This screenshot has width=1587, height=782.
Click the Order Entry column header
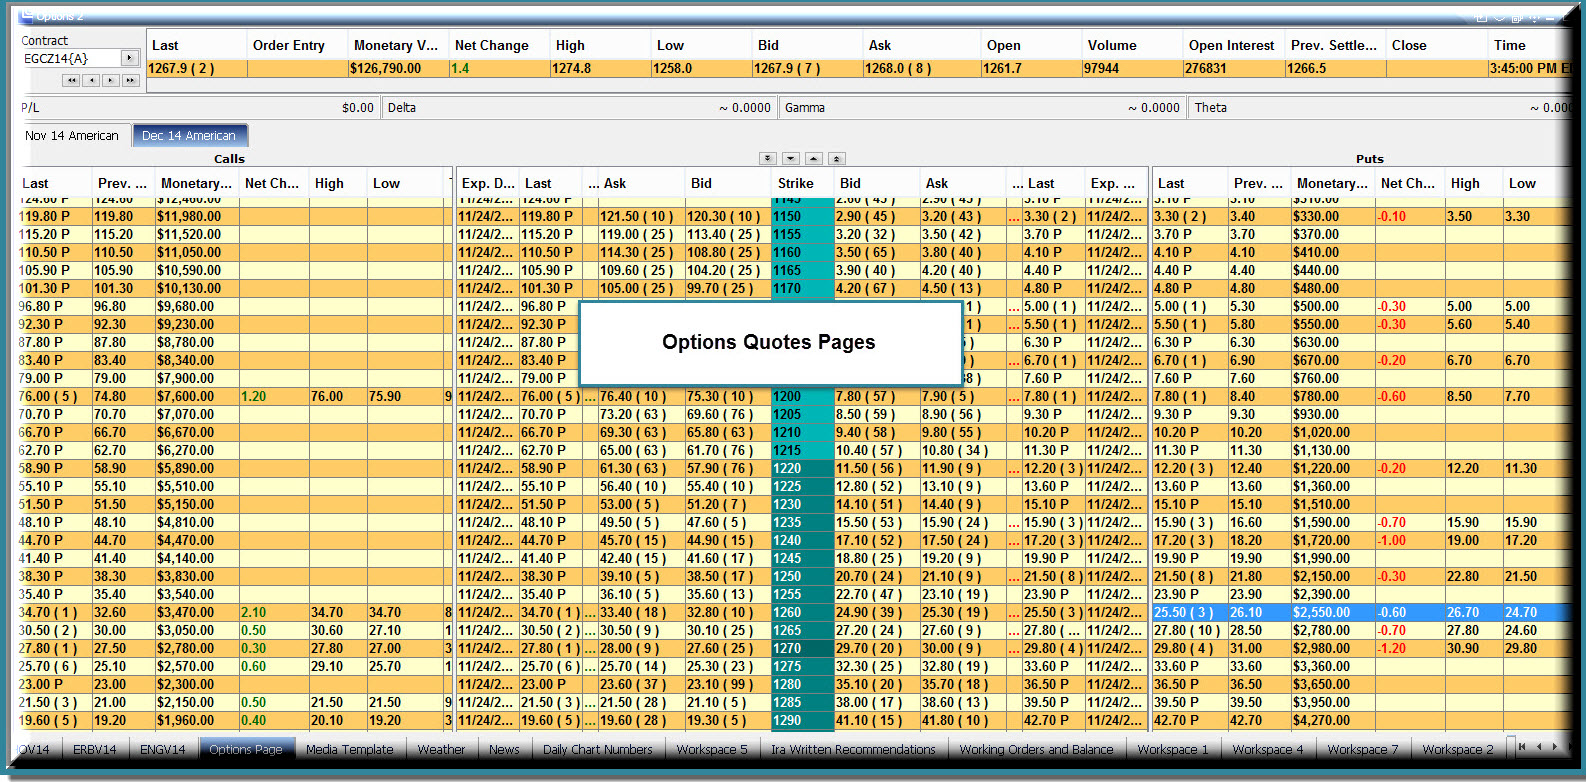click(x=297, y=45)
